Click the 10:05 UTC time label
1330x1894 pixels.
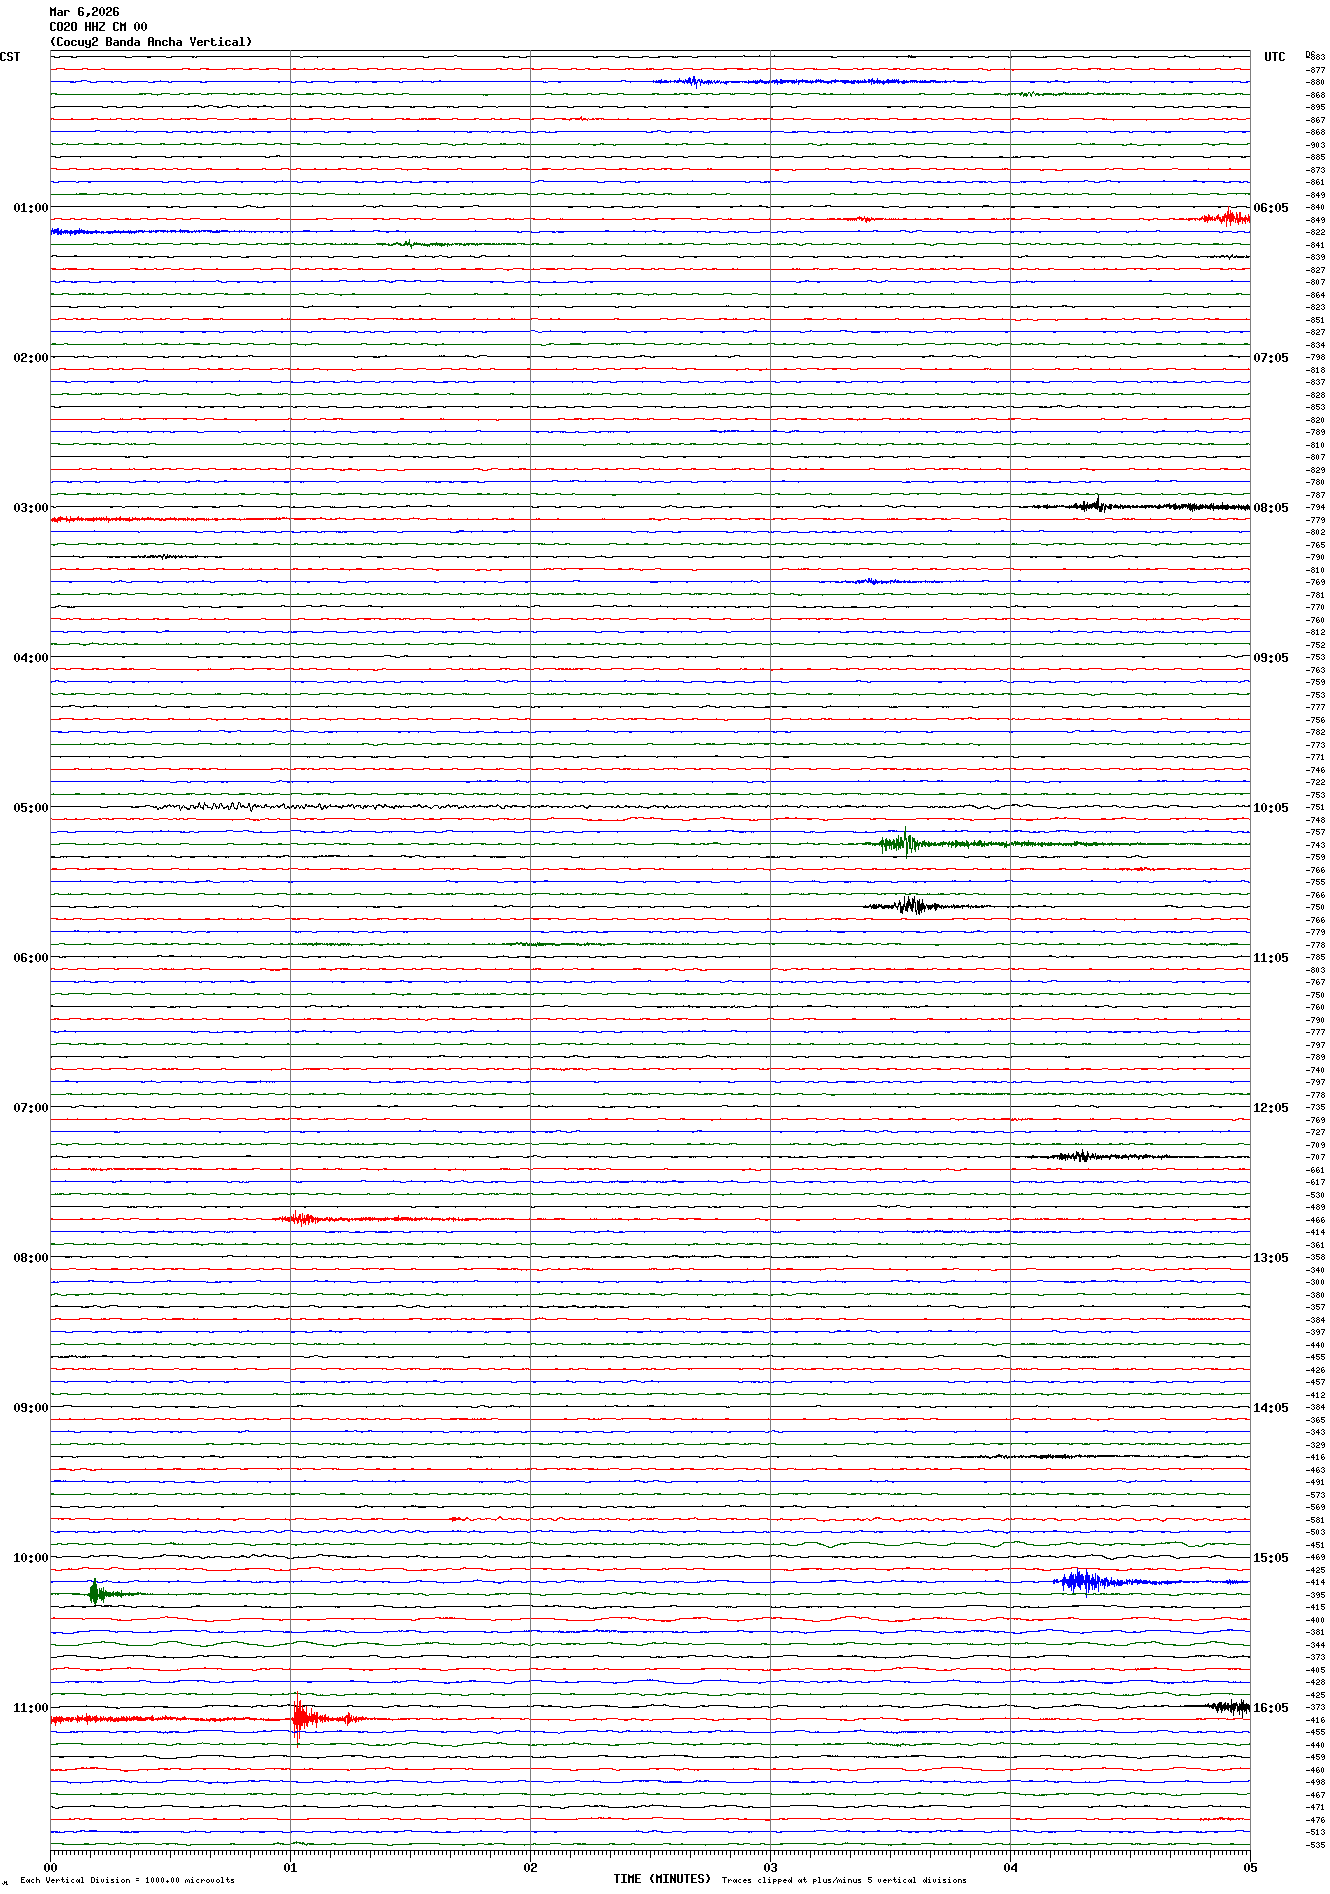pyautogui.click(x=1271, y=808)
